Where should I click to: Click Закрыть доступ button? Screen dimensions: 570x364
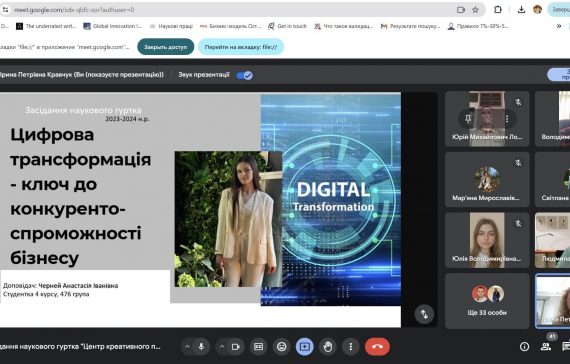(x=165, y=47)
